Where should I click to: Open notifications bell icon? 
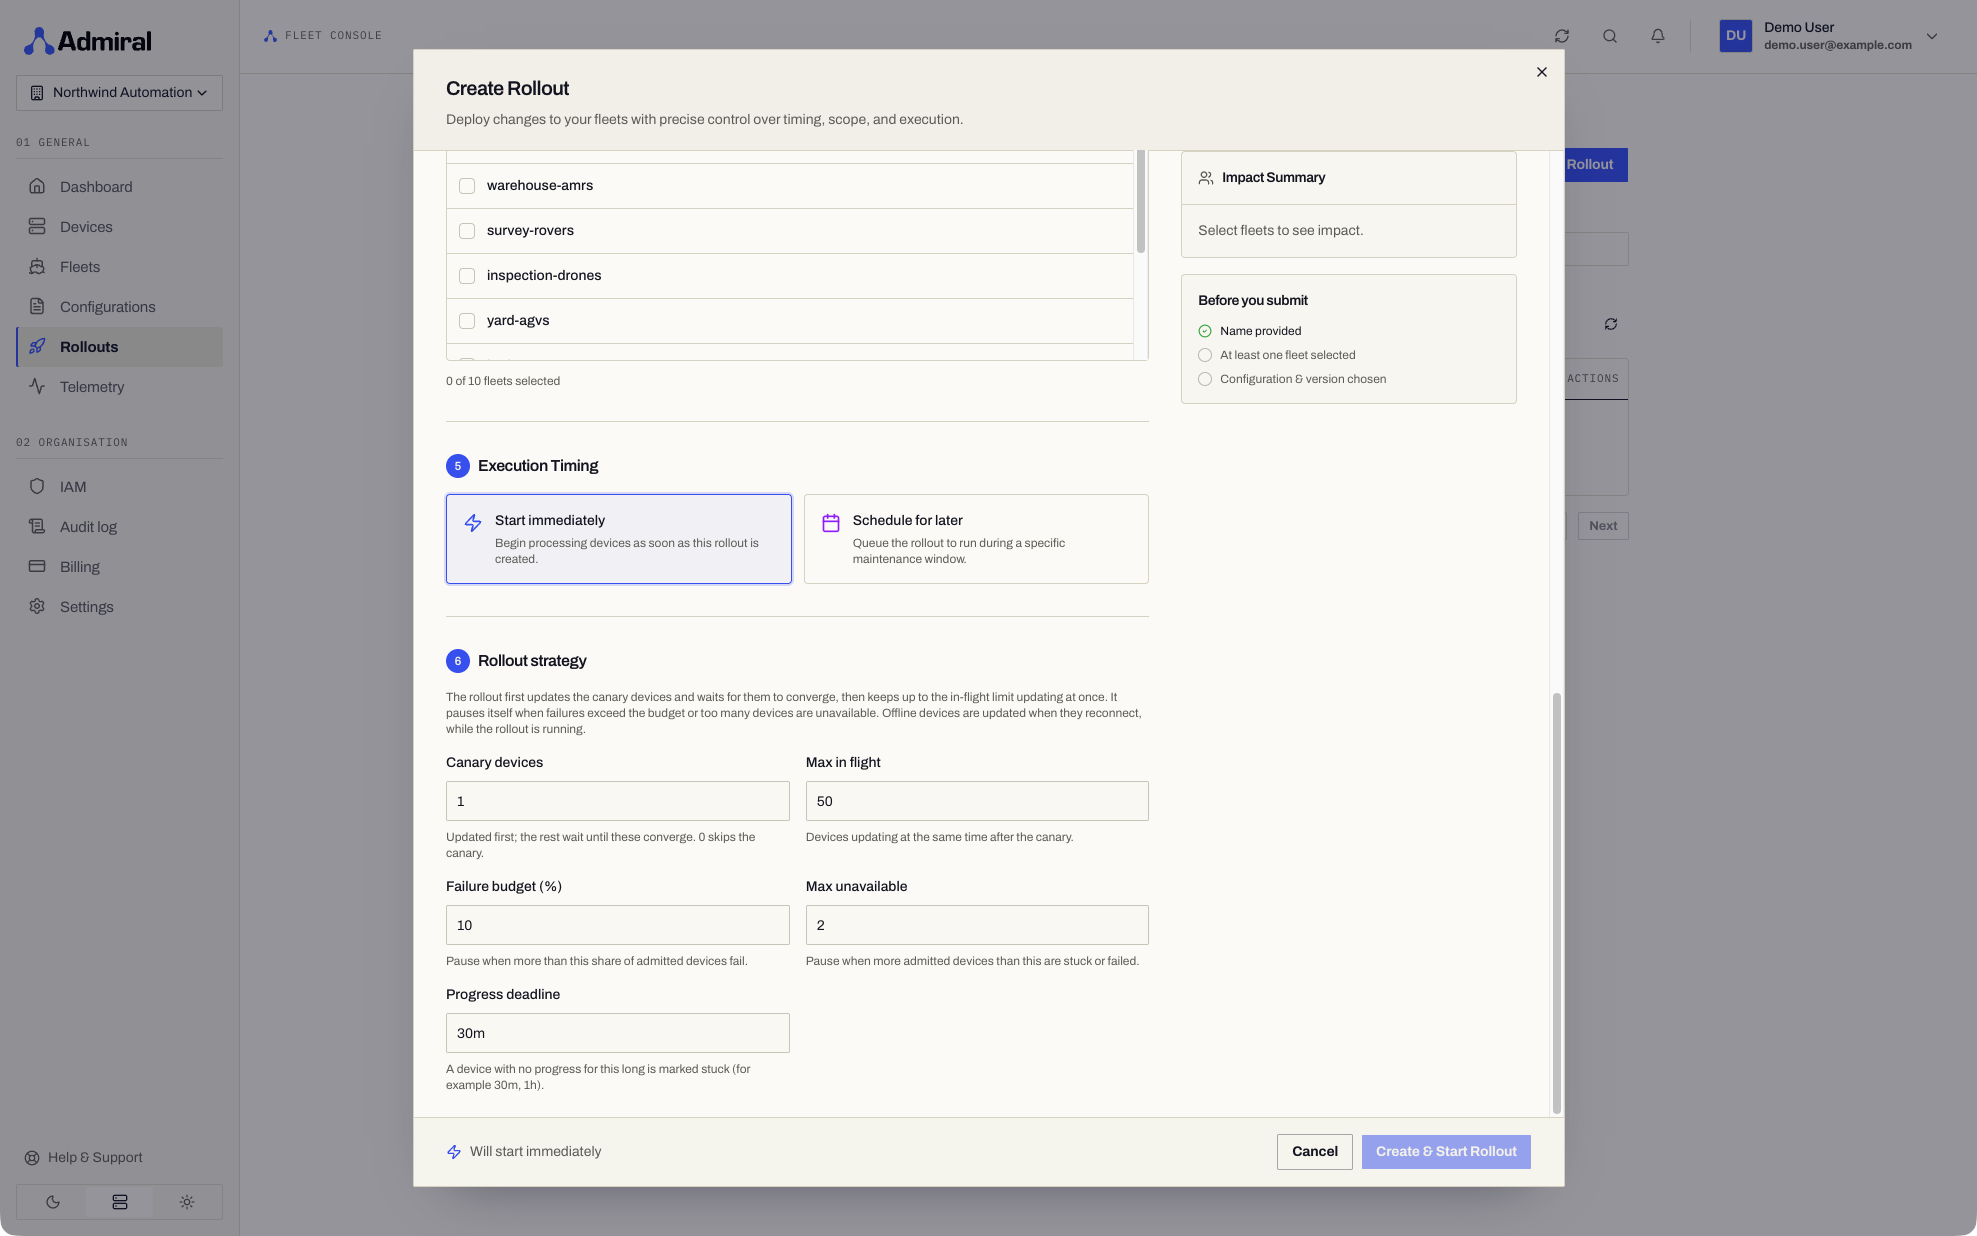pos(1658,36)
